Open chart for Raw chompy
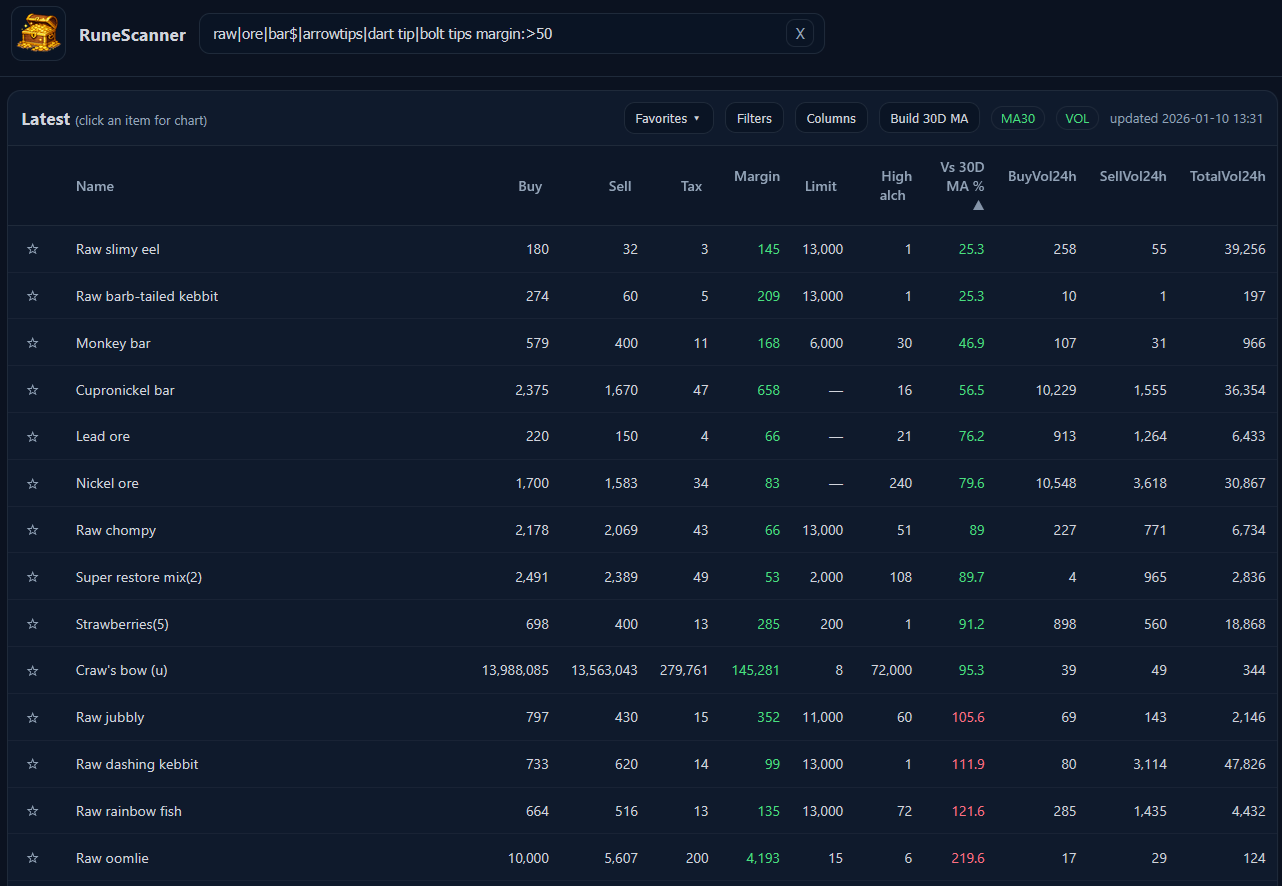1282x886 pixels. tap(116, 530)
